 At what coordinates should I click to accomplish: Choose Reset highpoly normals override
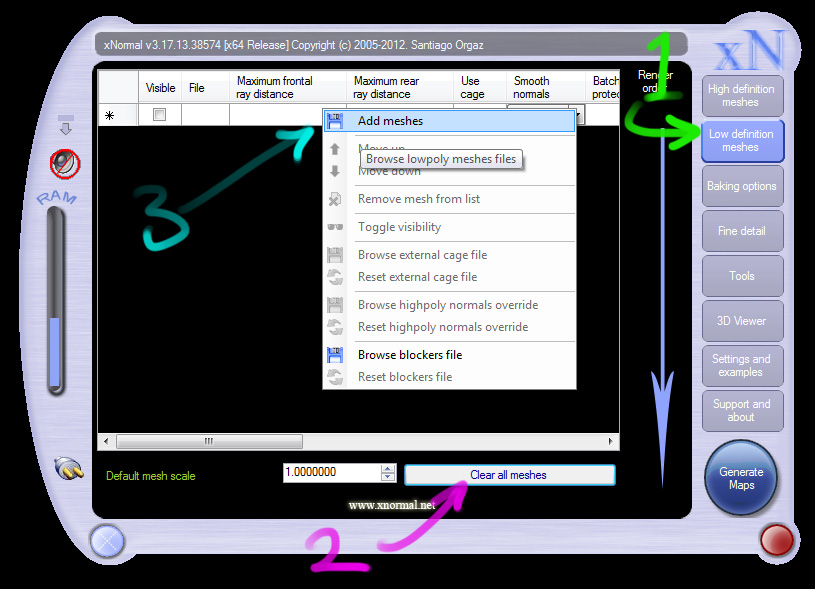pyautogui.click(x=449, y=327)
